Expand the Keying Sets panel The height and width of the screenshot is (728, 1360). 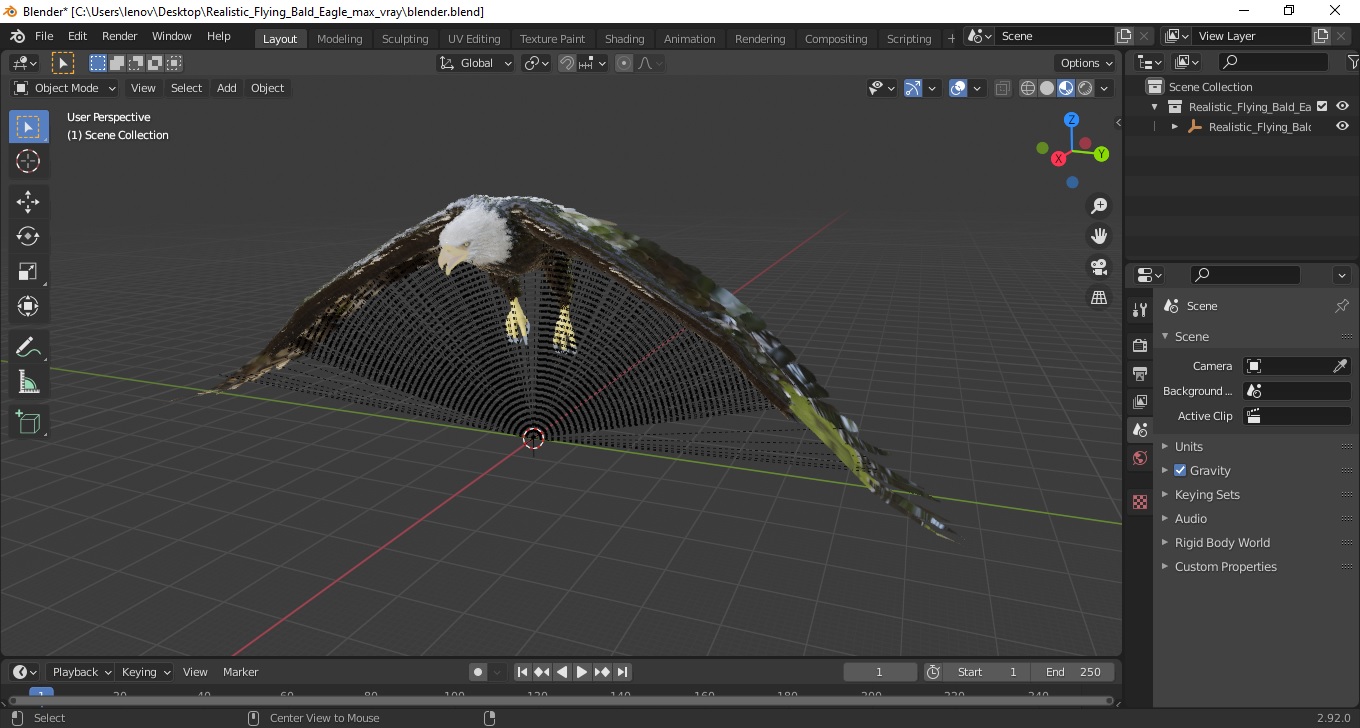coord(1206,494)
